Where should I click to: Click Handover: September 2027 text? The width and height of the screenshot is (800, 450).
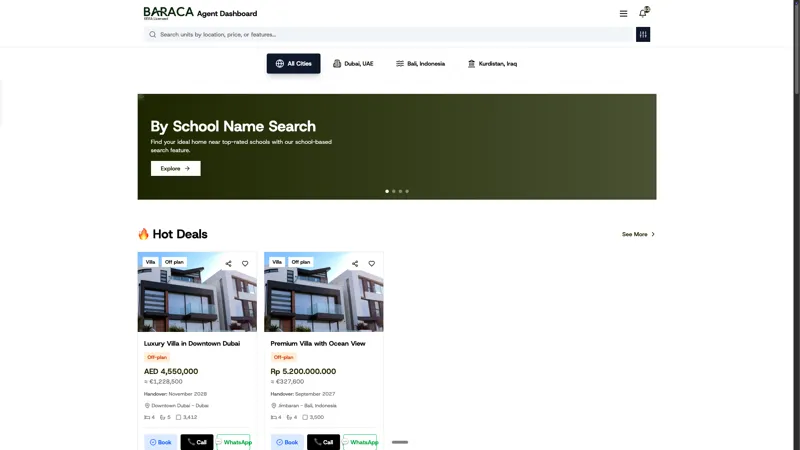[303, 394]
